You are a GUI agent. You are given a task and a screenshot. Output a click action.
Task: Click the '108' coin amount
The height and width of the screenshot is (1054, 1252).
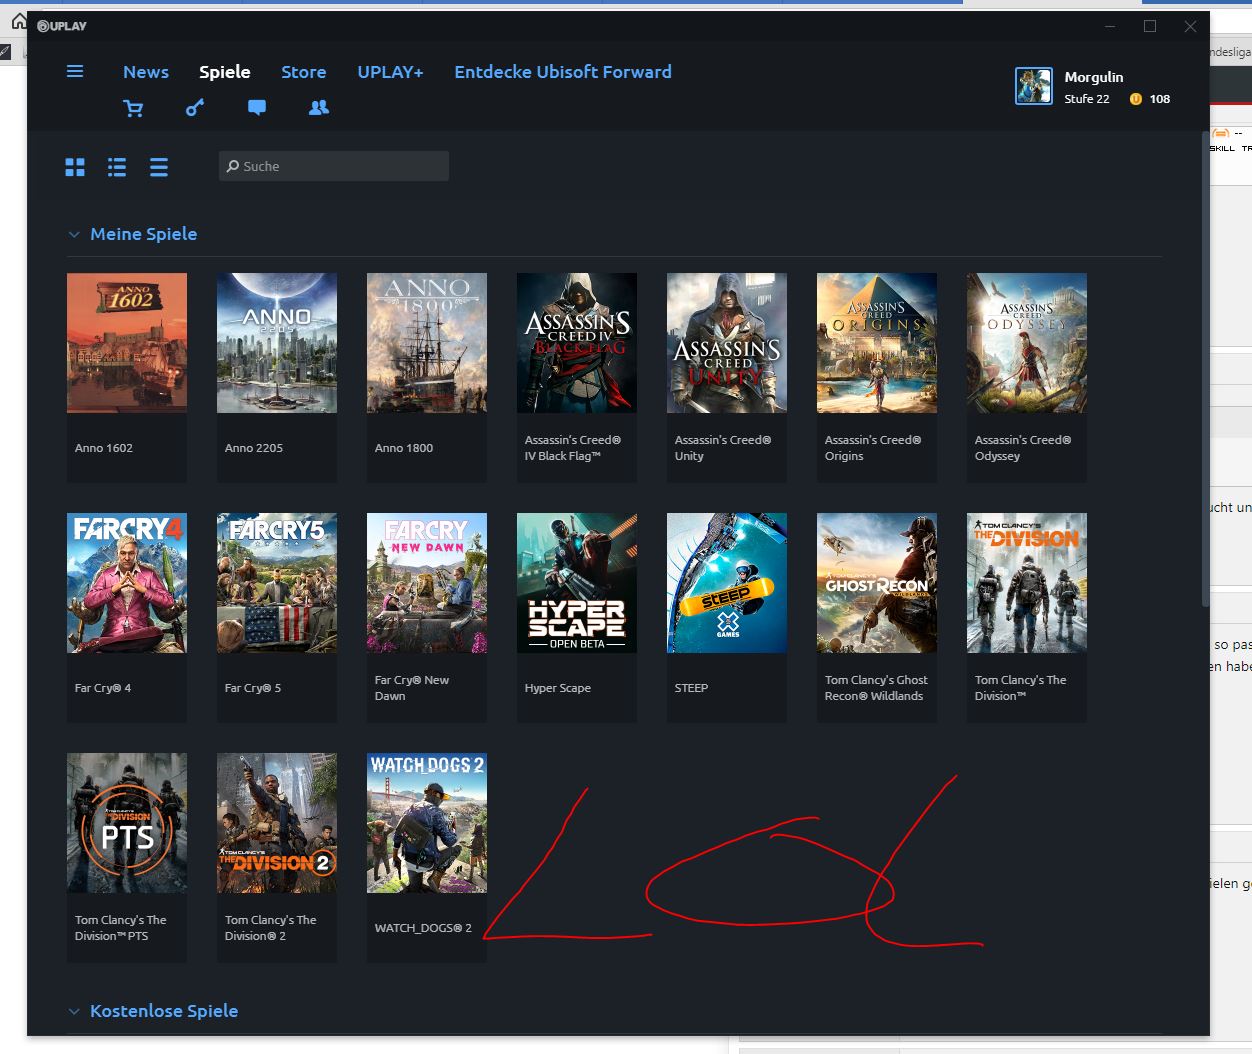tap(1160, 99)
